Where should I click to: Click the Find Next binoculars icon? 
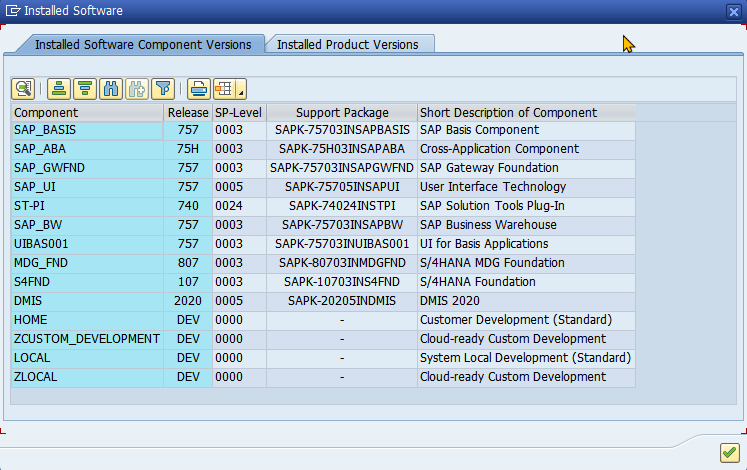[137, 89]
